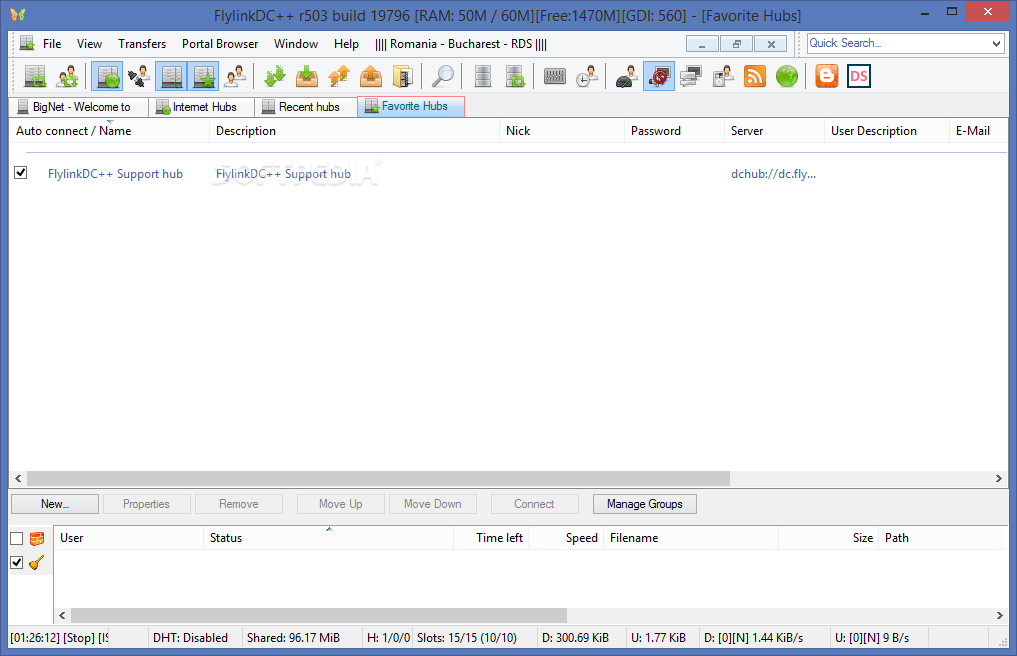Click the Romania - Bucharest - RDS label
This screenshot has height=656, width=1017.
click(x=461, y=43)
